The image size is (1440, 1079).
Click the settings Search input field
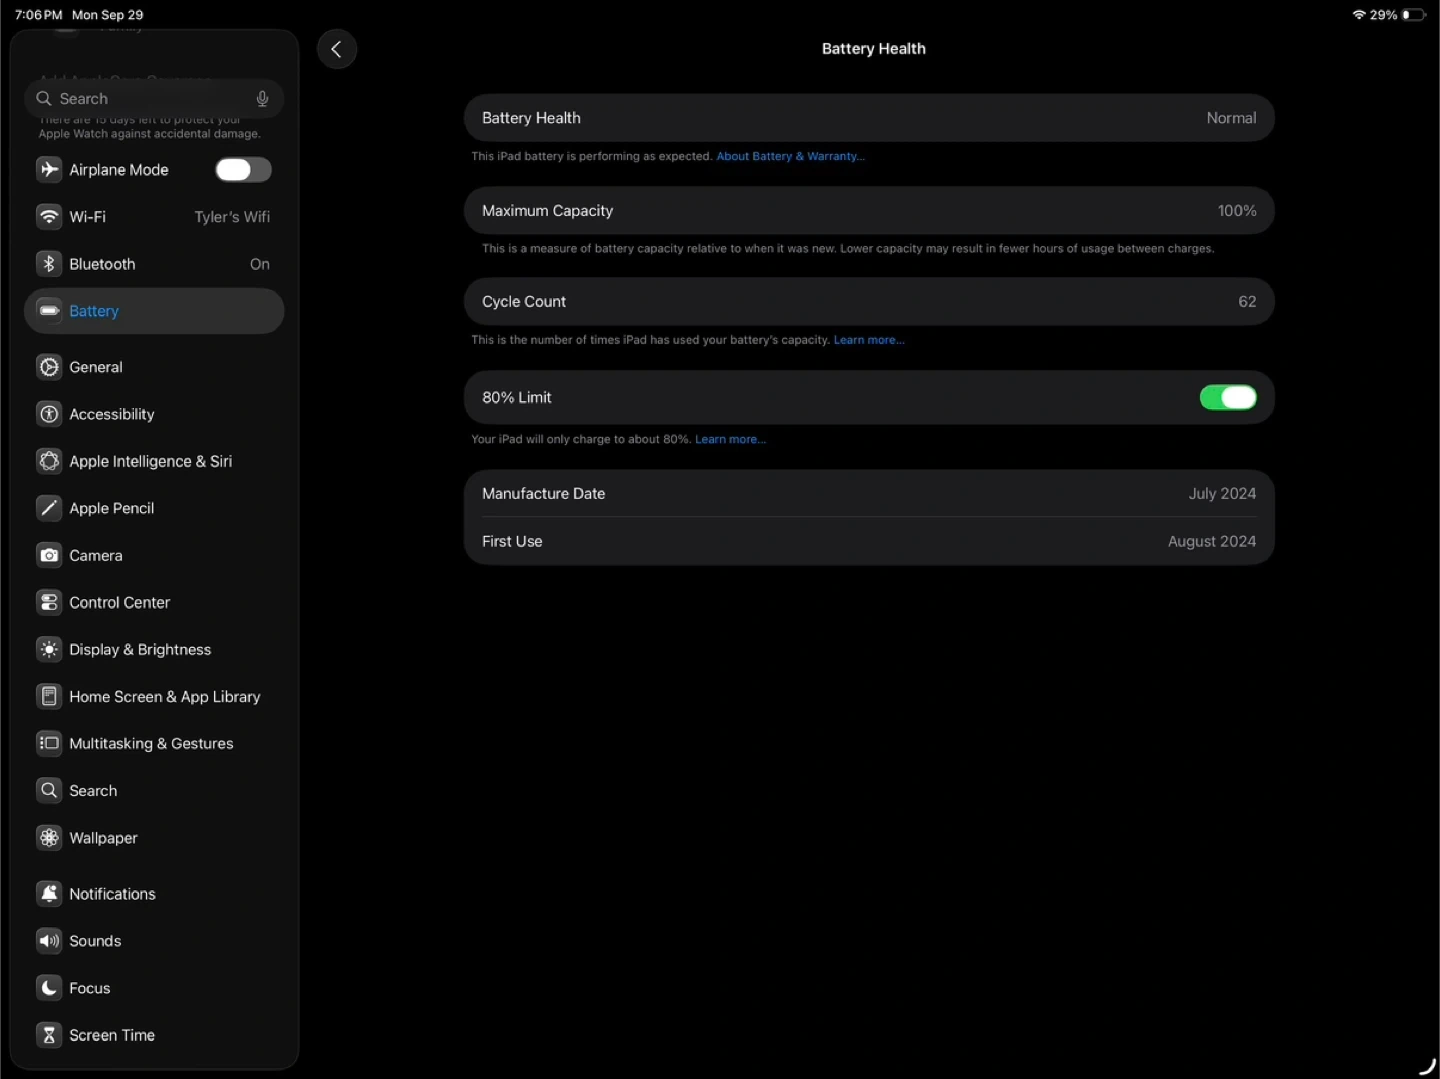[x=150, y=99]
